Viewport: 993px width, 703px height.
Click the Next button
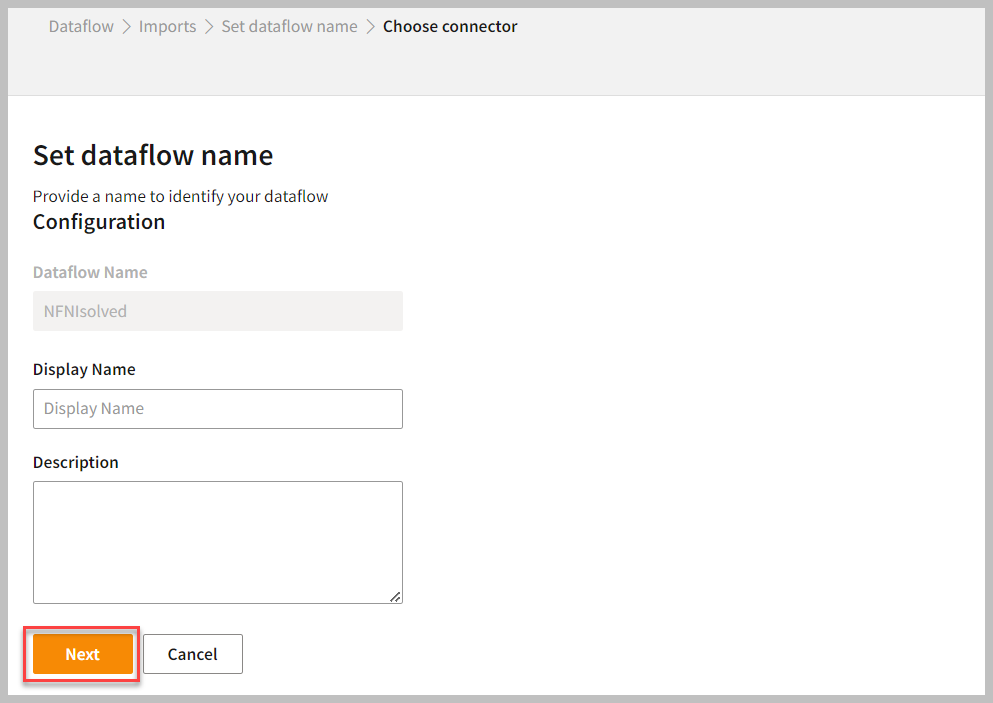[83, 654]
